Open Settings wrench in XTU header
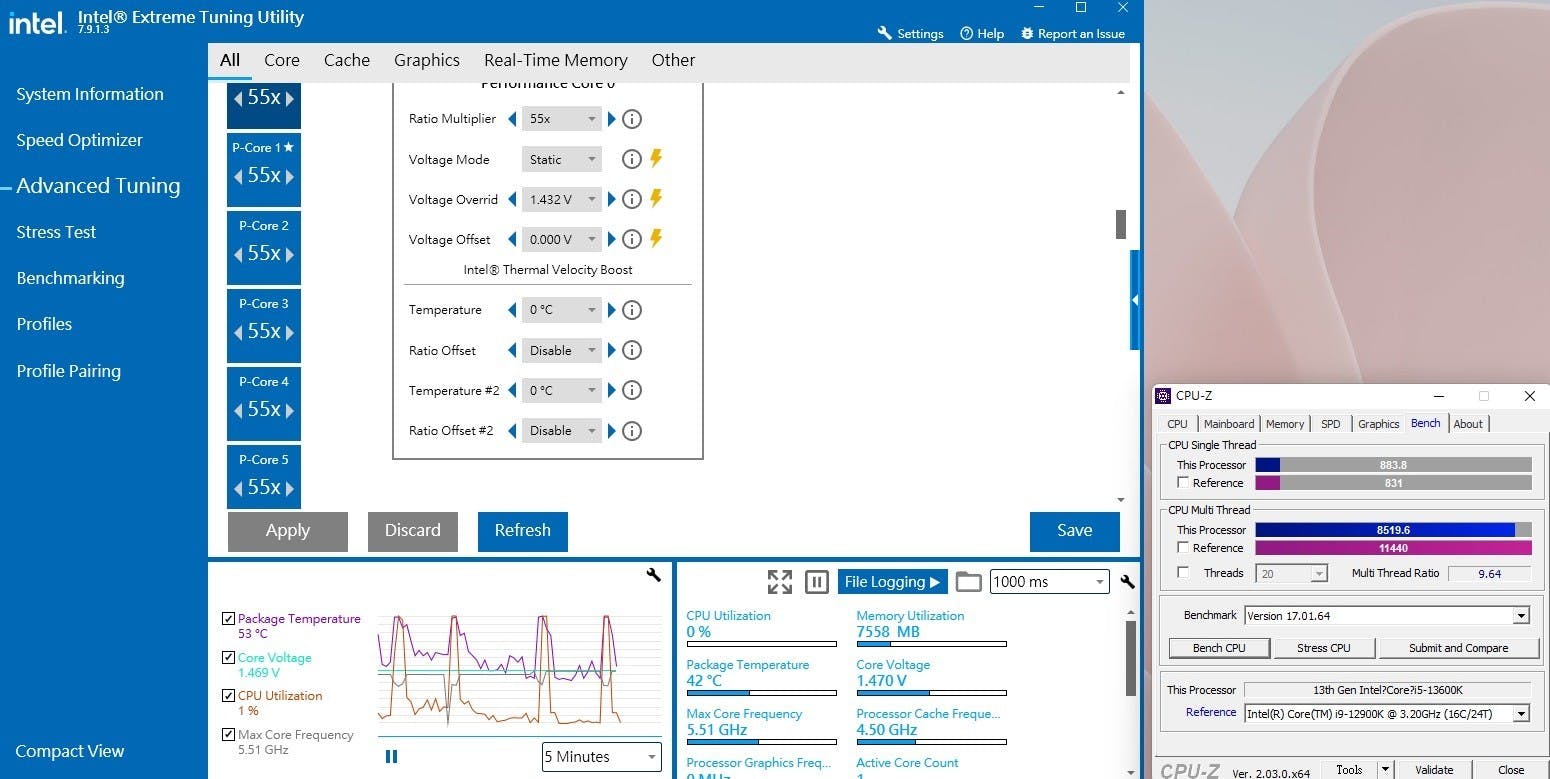 (x=884, y=33)
